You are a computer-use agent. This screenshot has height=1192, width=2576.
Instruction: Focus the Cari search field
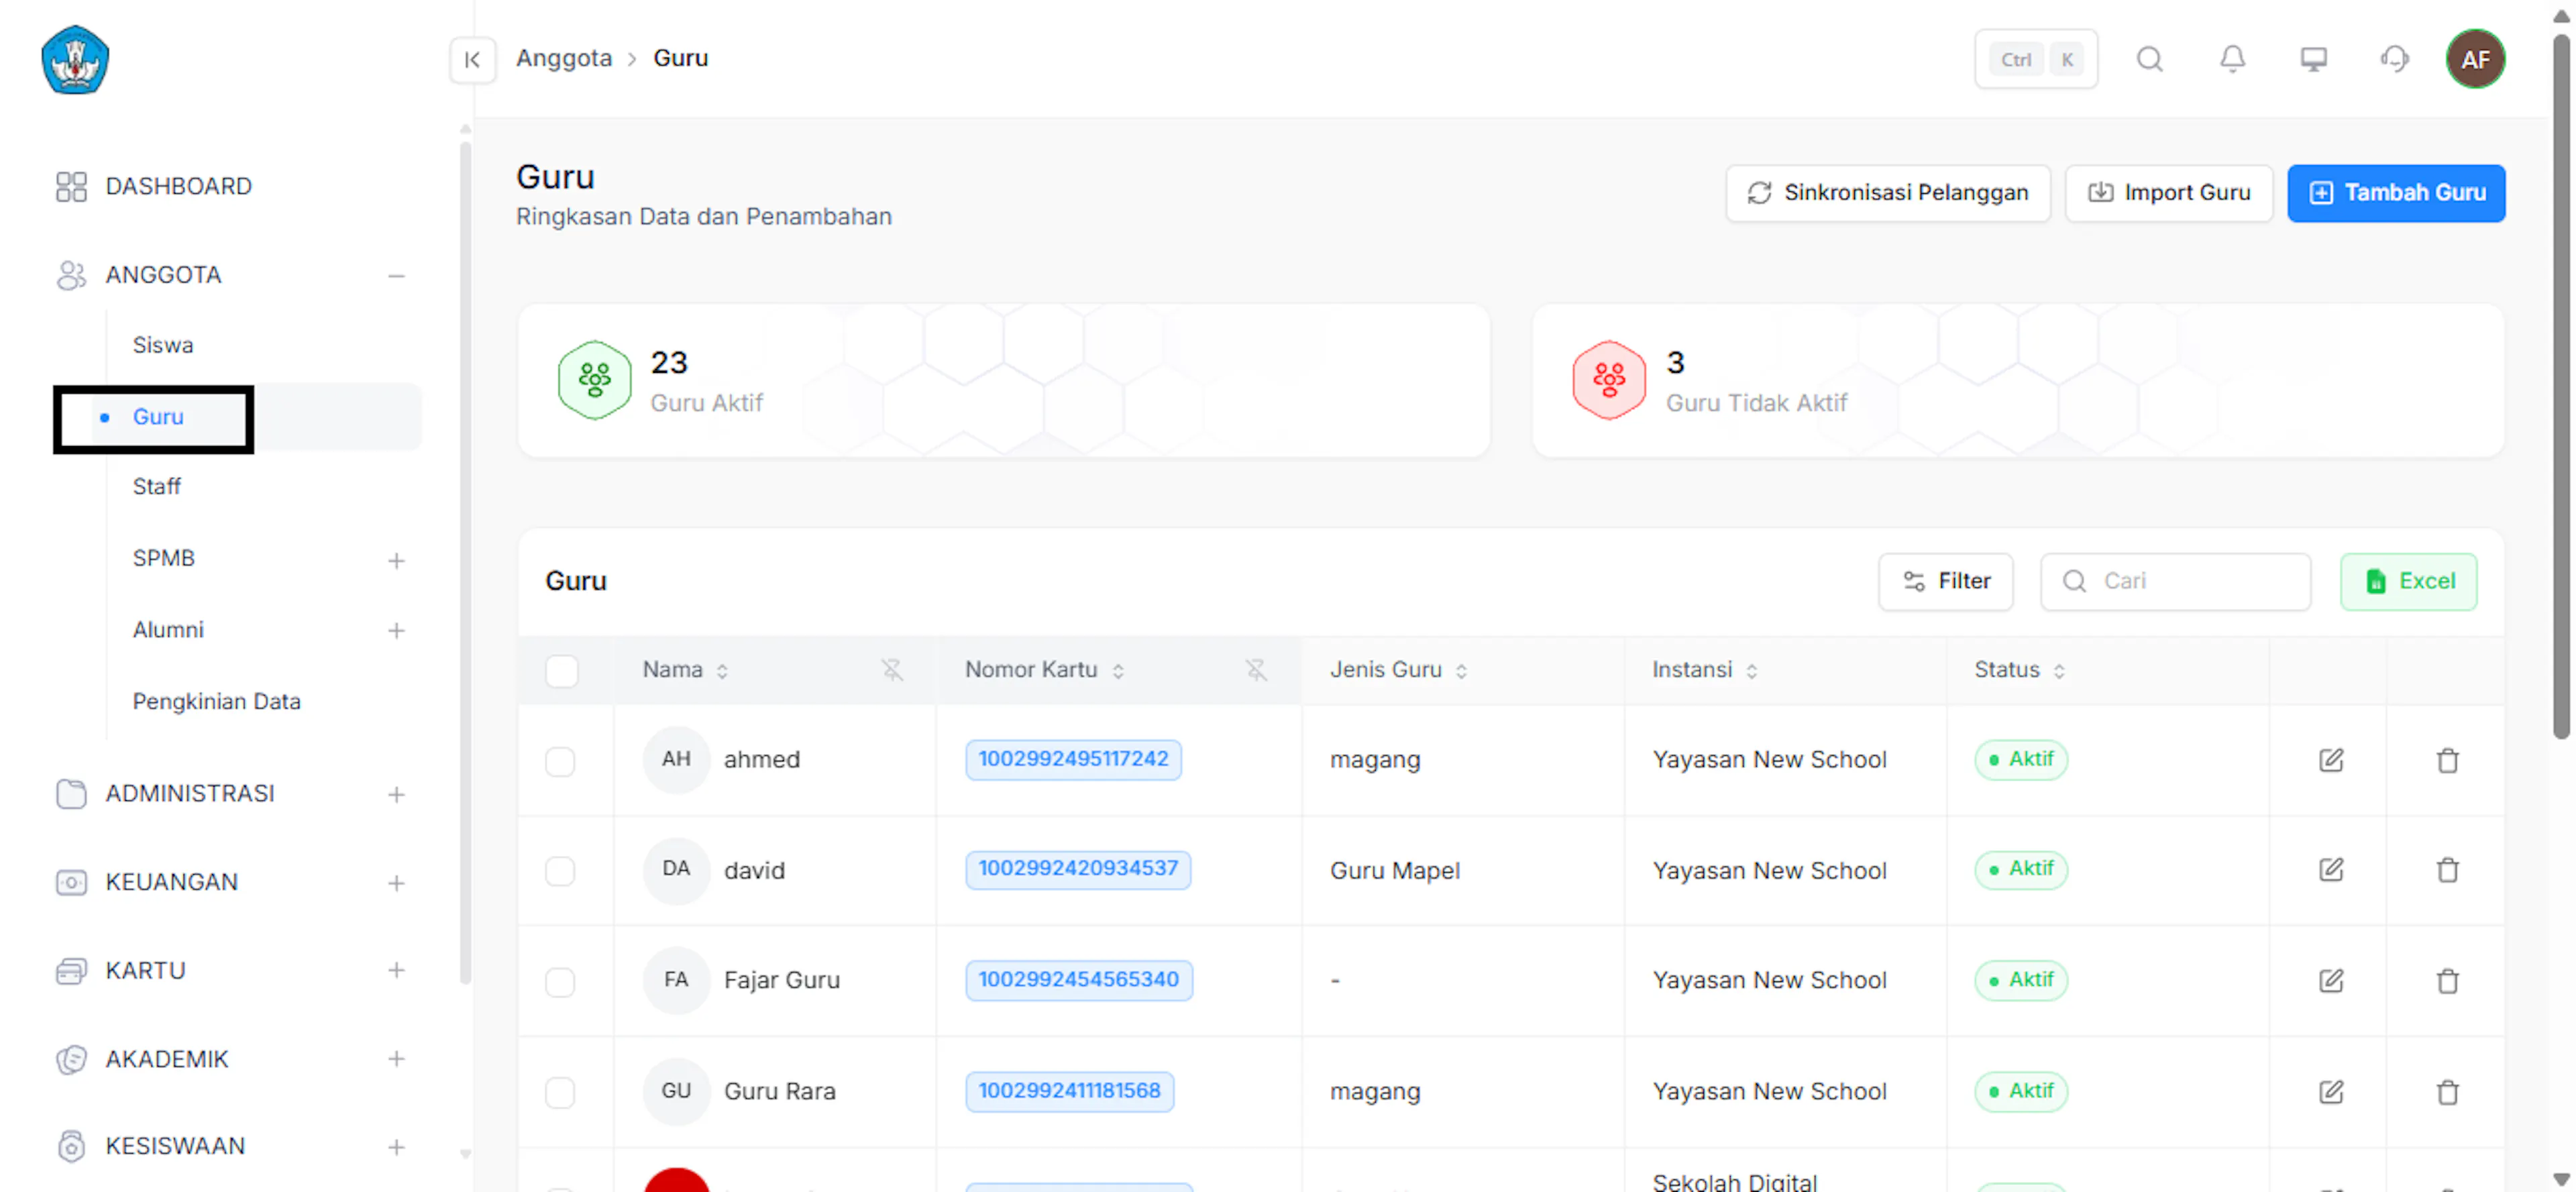(x=2175, y=582)
